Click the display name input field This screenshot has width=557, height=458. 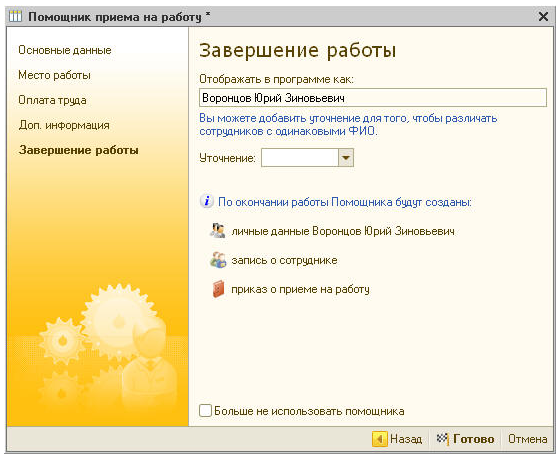373,98
